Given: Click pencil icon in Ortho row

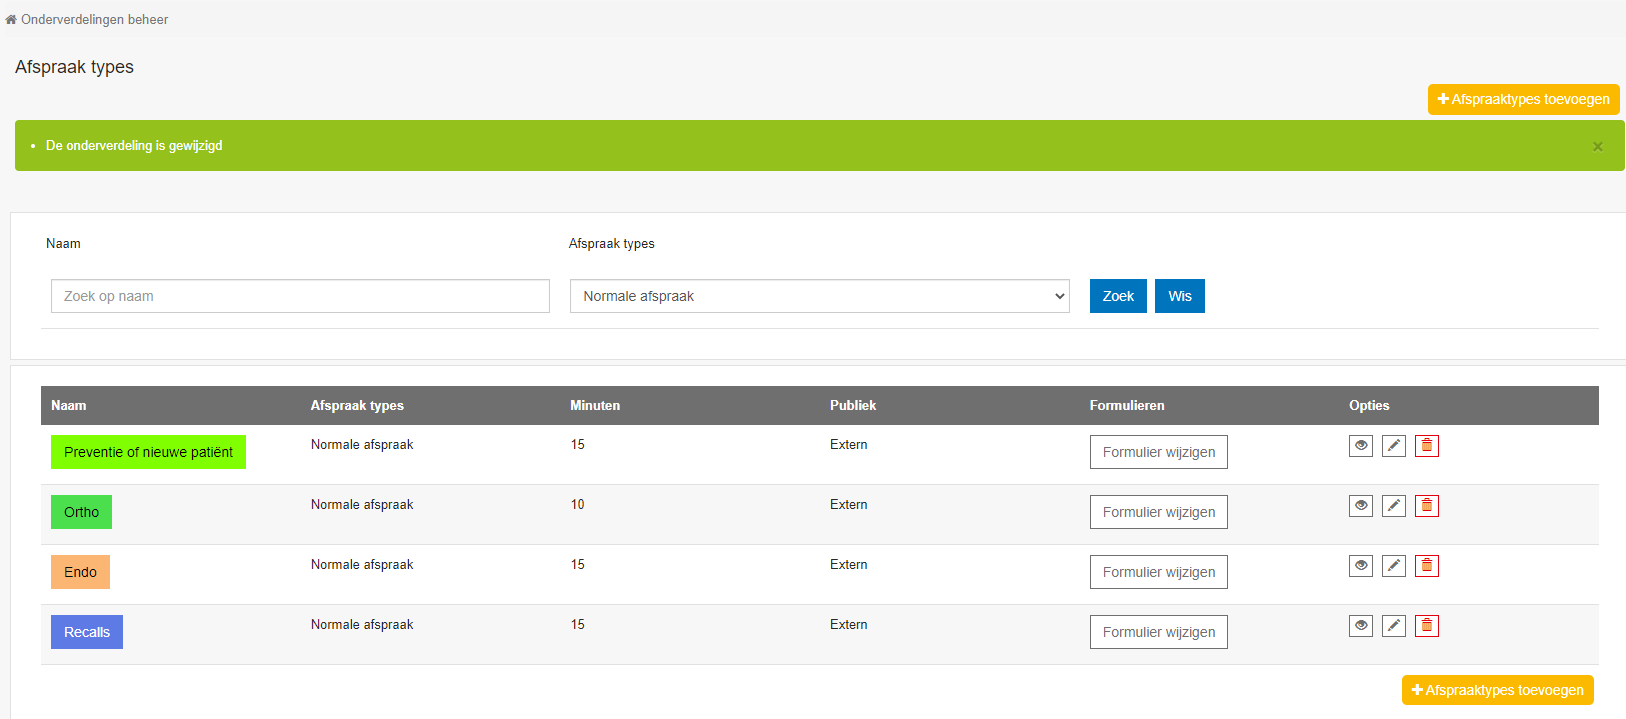Looking at the screenshot, I should (1393, 506).
